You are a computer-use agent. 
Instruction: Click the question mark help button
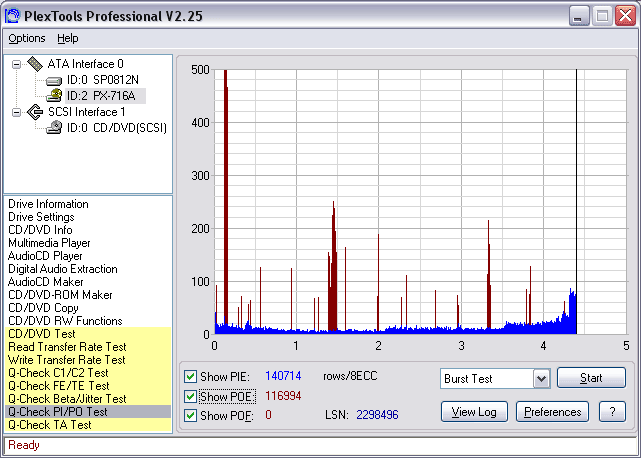[612, 412]
